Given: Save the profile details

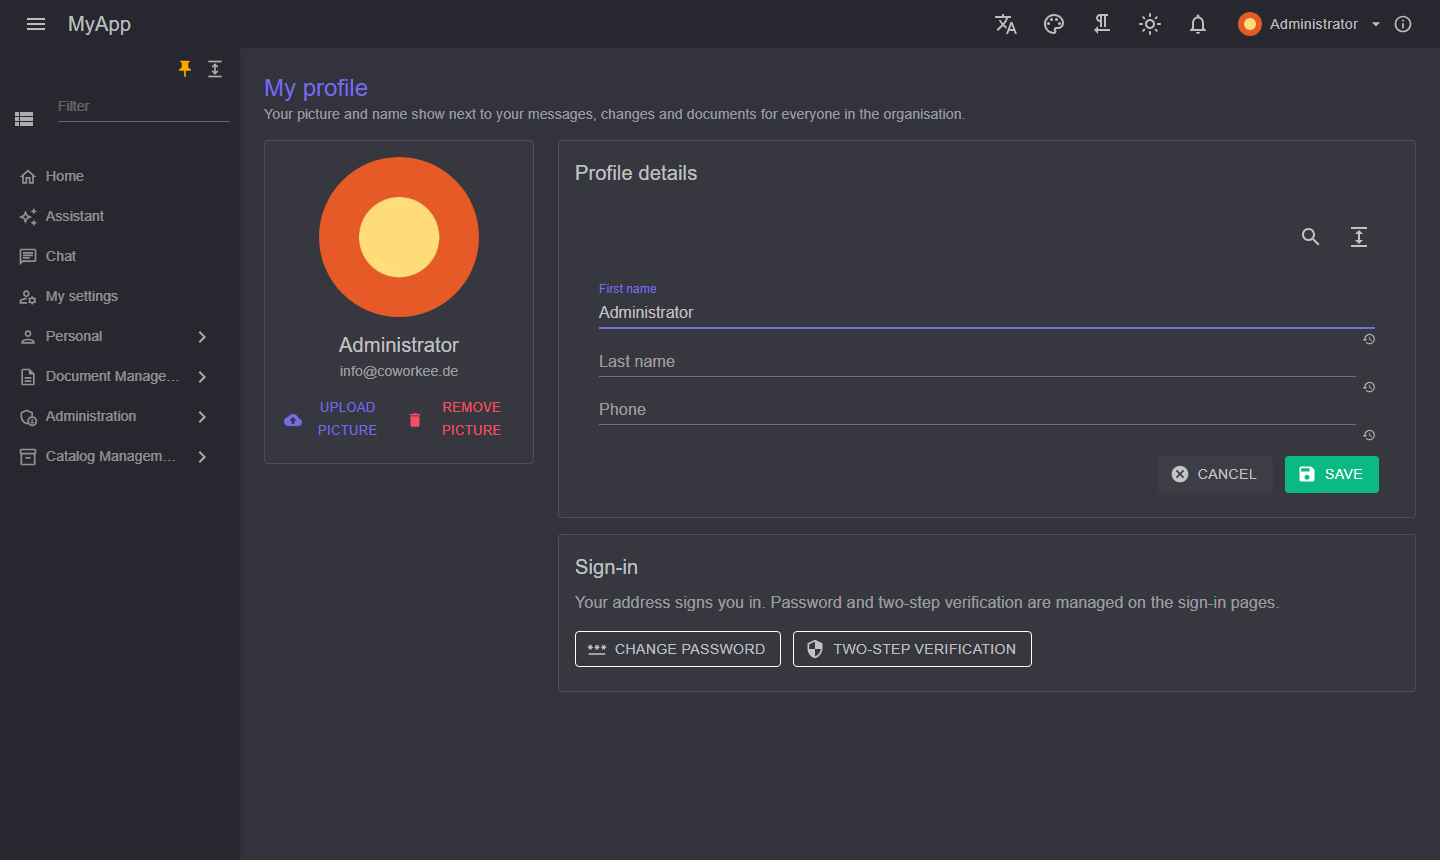Looking at the screenshot, I should pos(1332,475).
